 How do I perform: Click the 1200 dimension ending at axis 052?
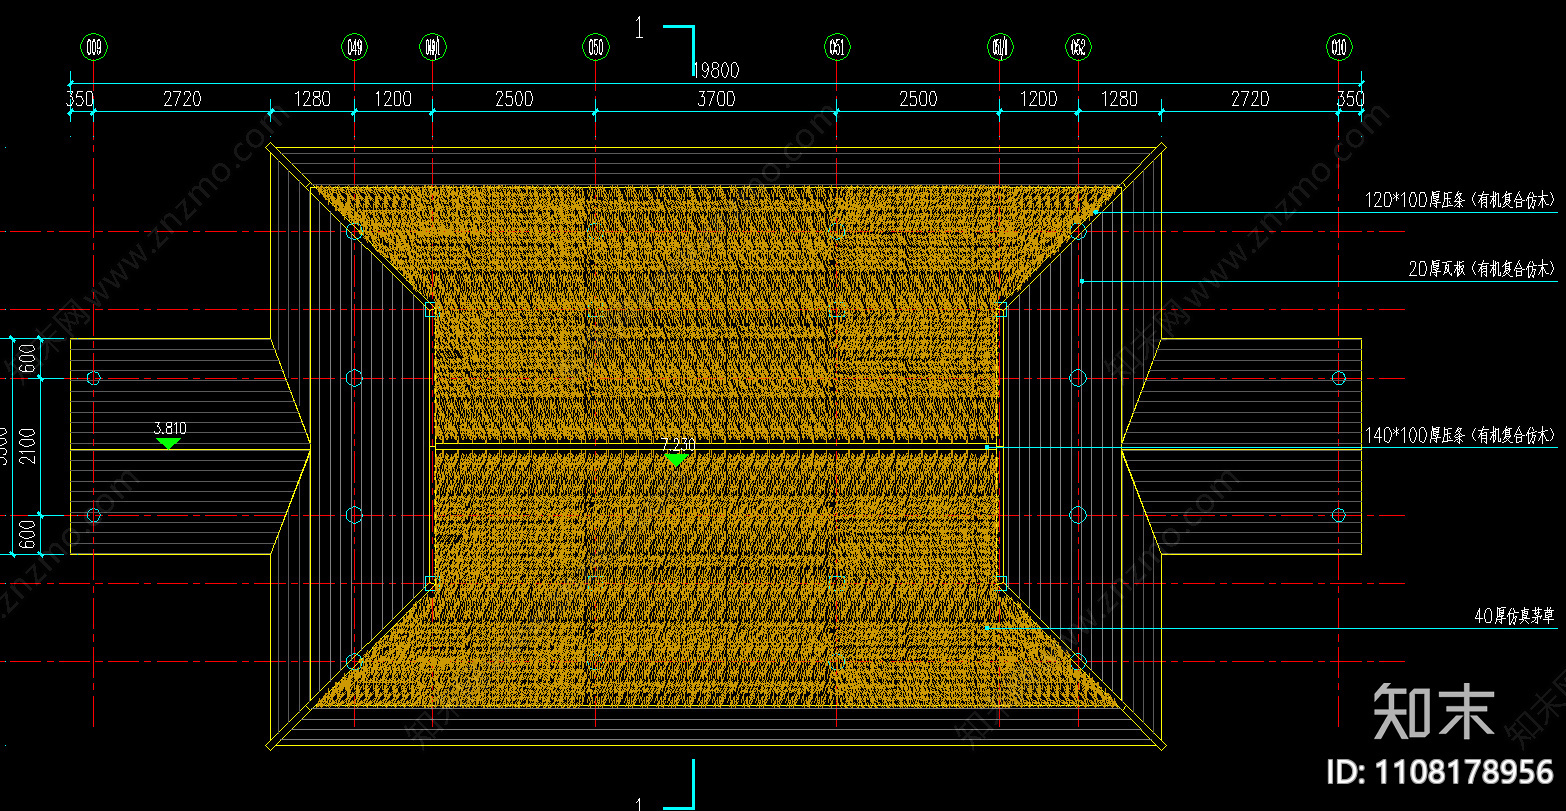1039,99
